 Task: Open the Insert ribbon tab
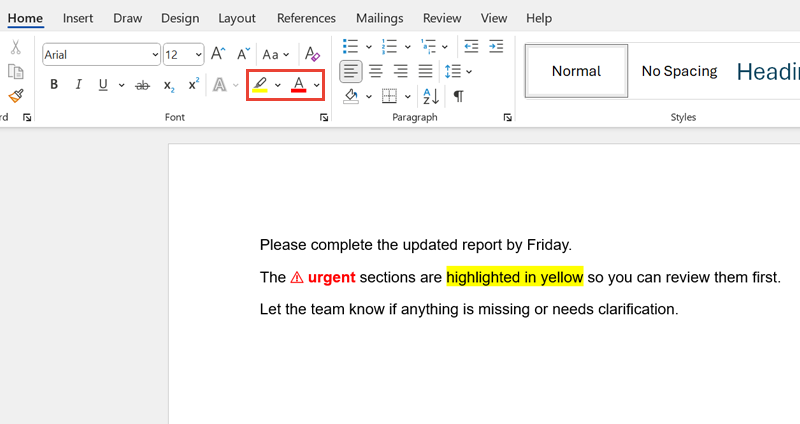pyautogui.click(x=78, y=18)
